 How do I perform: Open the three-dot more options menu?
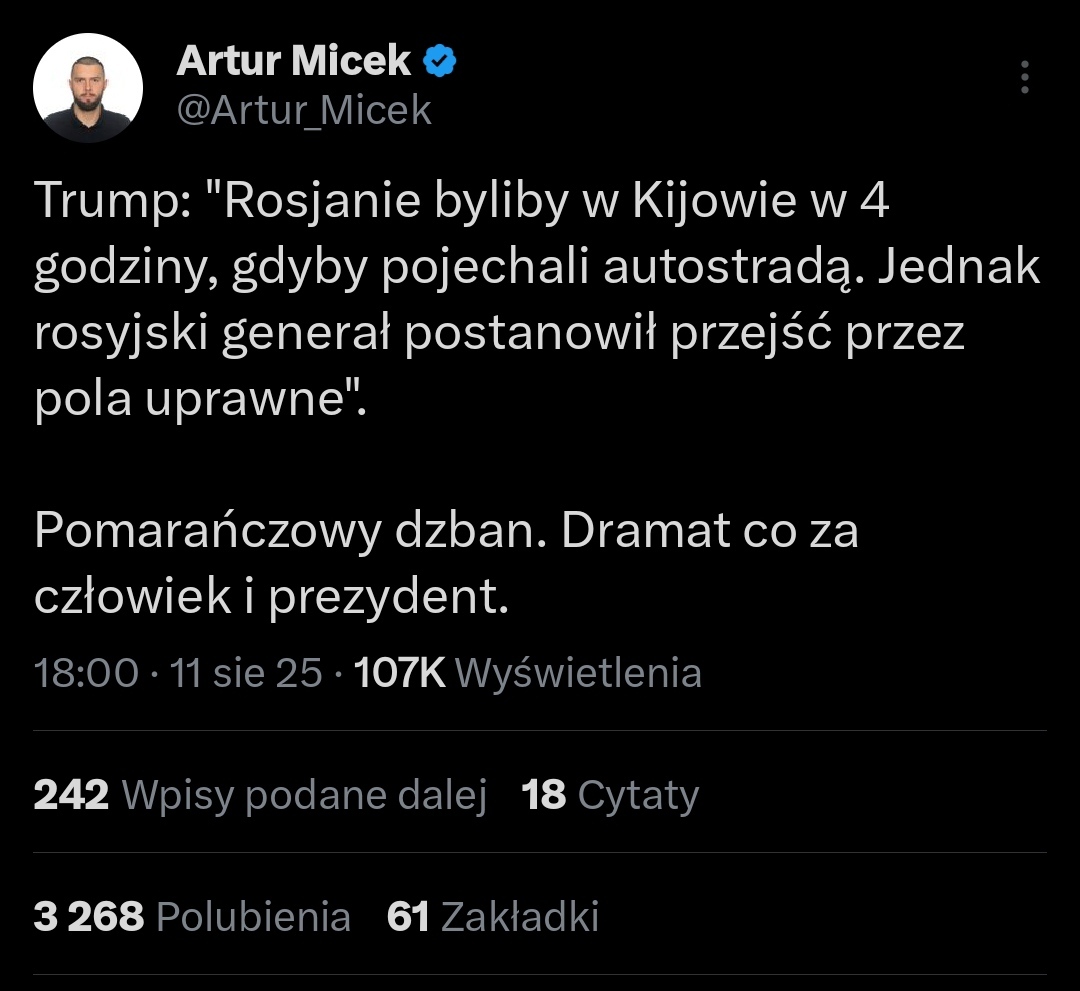pos(1024,77)
